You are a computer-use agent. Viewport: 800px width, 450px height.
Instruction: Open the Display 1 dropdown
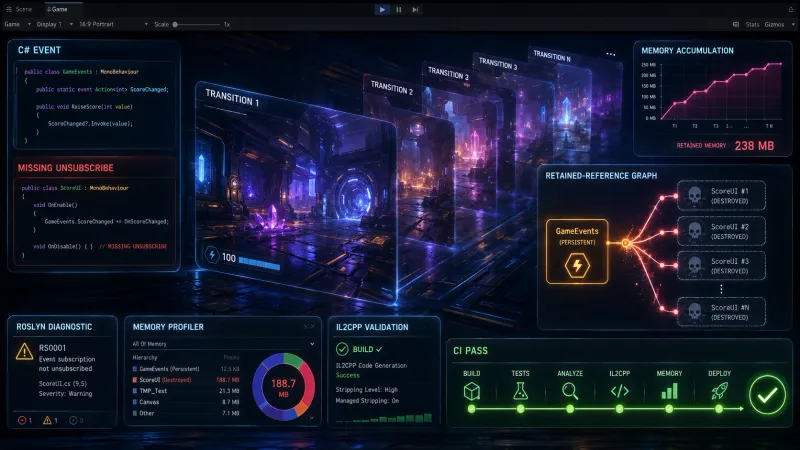point(55,24)
